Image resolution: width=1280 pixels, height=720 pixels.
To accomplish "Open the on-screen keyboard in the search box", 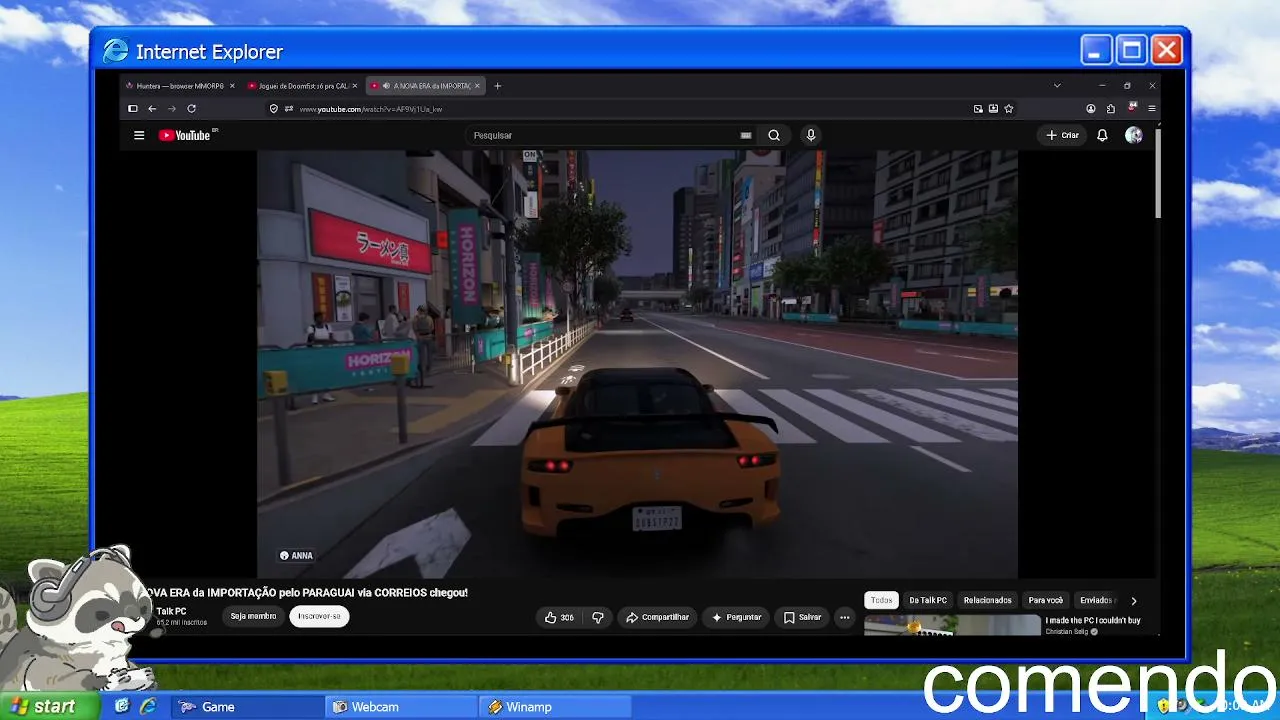I will point(746,135).
